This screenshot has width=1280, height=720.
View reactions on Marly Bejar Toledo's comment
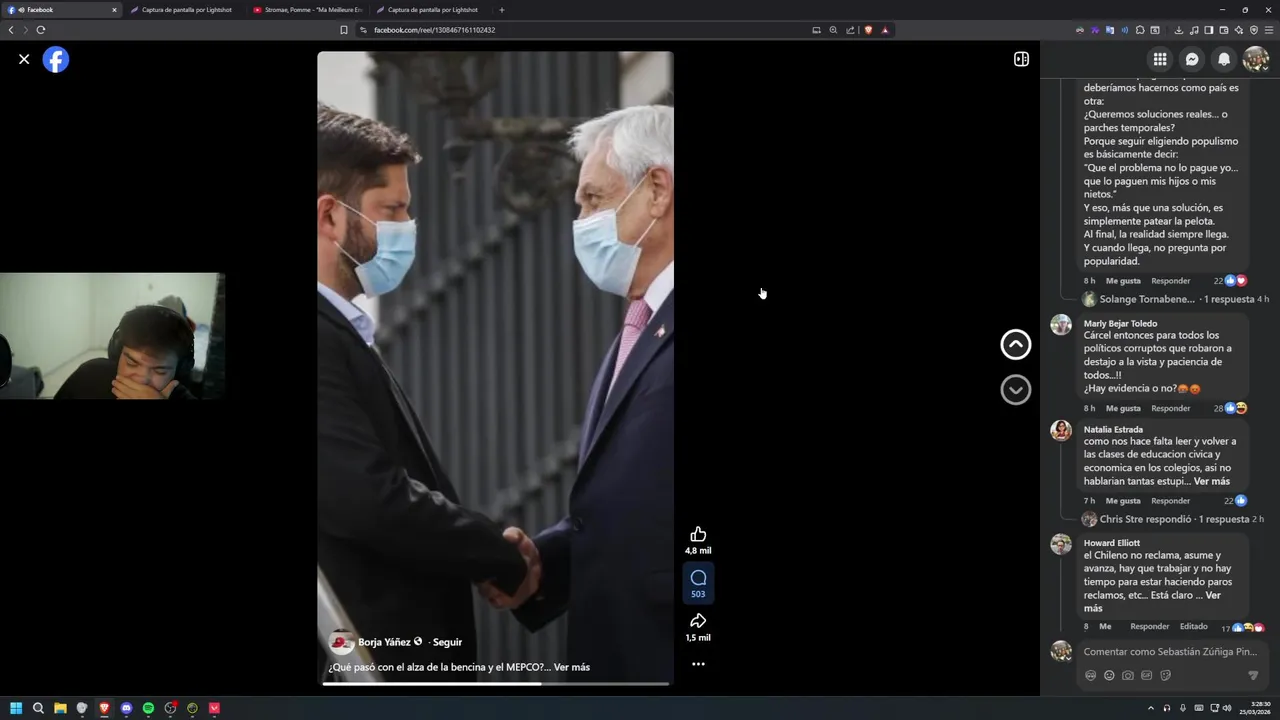click(1231, 408)
